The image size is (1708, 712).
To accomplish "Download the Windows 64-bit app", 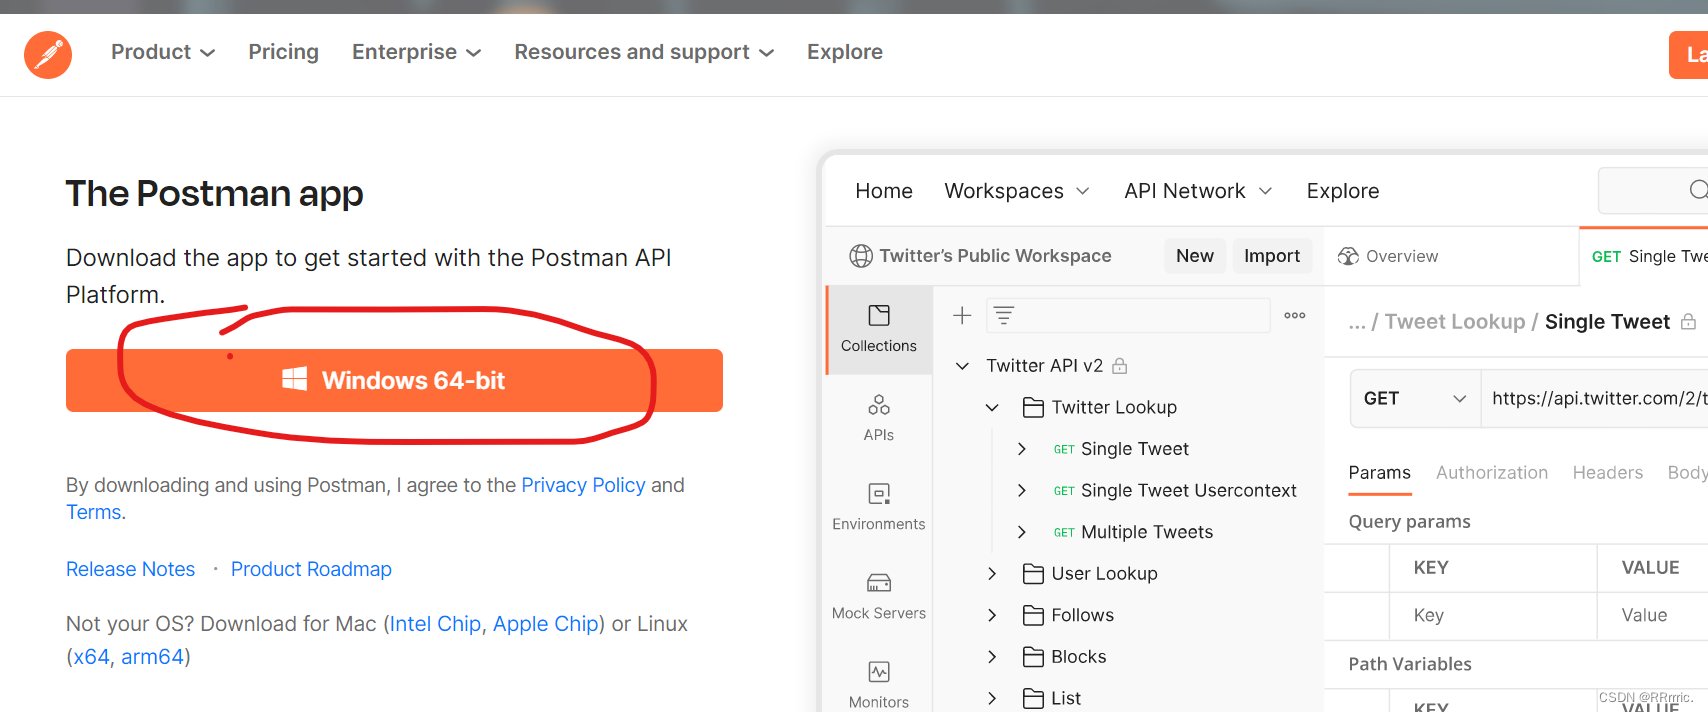I will [x=394, y=380].
